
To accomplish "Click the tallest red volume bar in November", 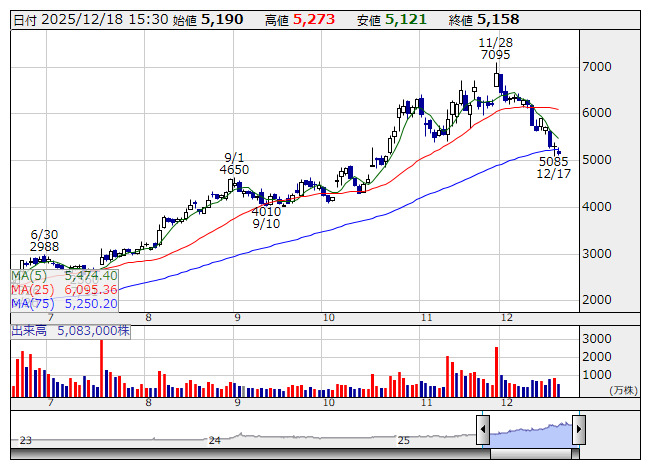I will [x=496, y=372].
